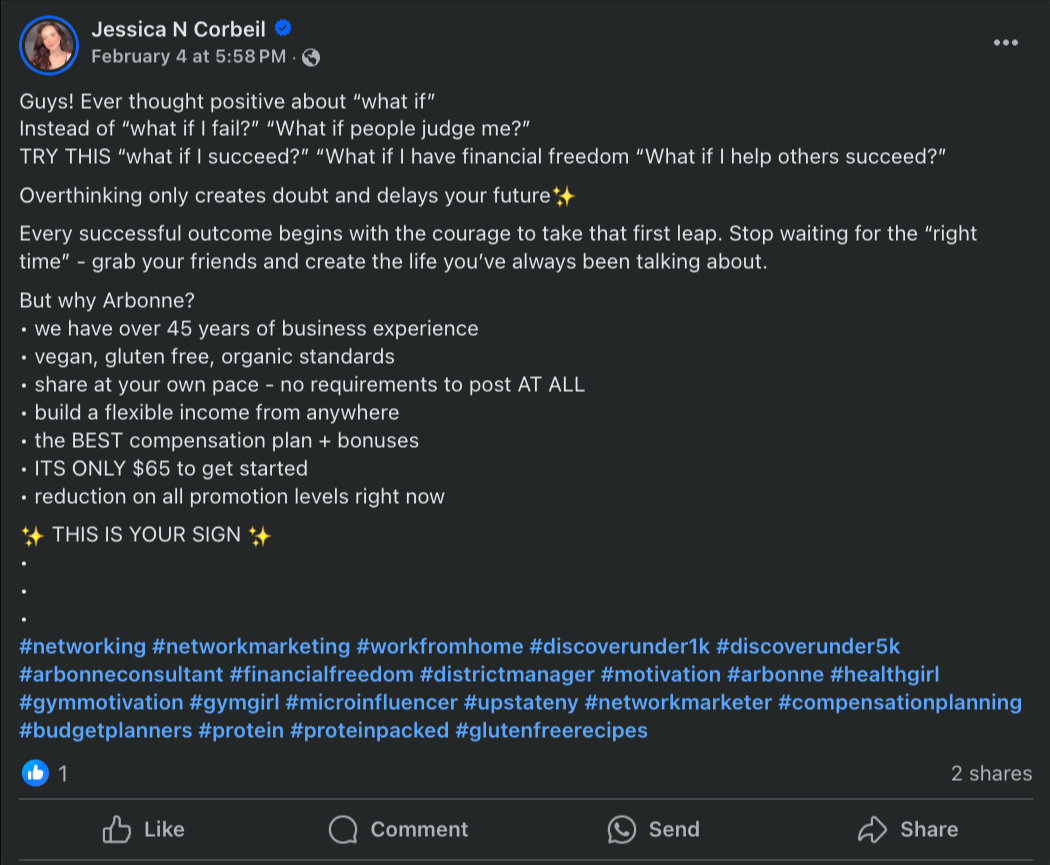The width and height of the screenshot is (1050, 865).
Task: Open the #networking hashtag
Action: click(x=82, y=646)
